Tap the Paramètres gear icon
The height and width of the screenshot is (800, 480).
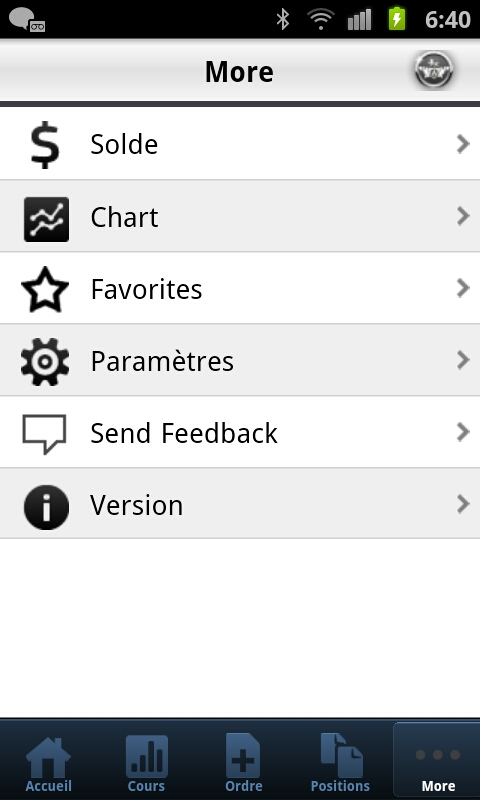[x=45, y=362]
